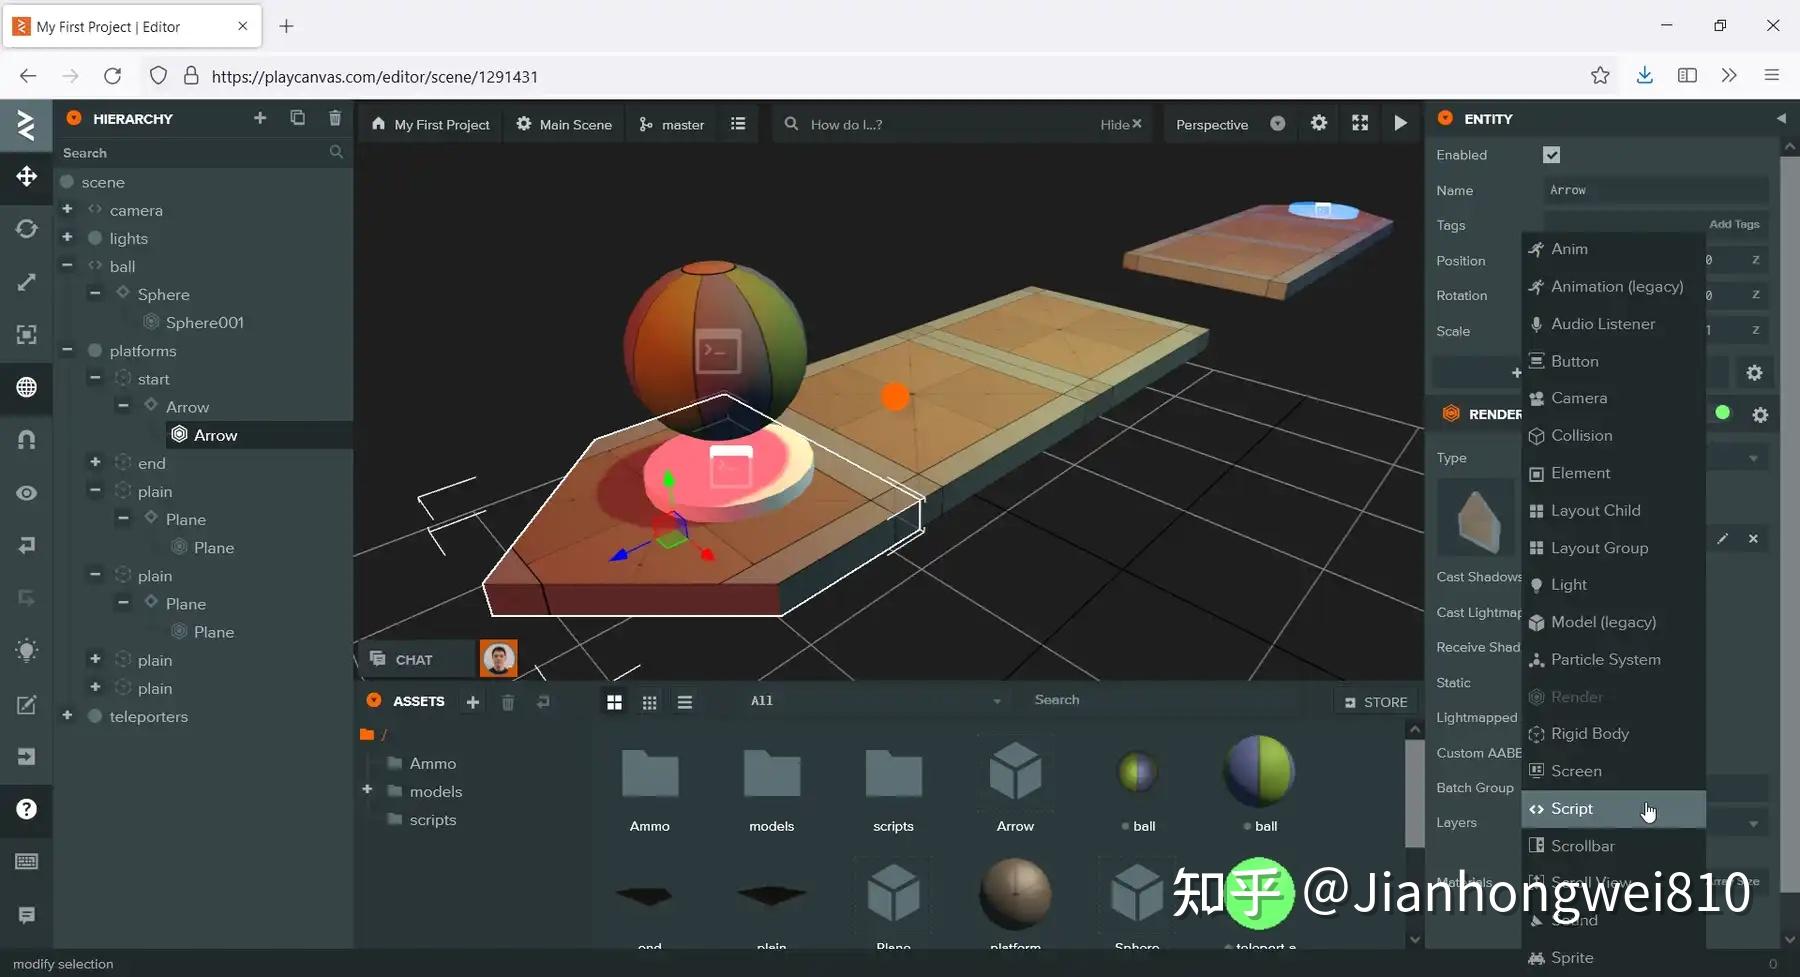Select Sphere001 in hierarchy

pyautogui.click(x=204, y=322)
